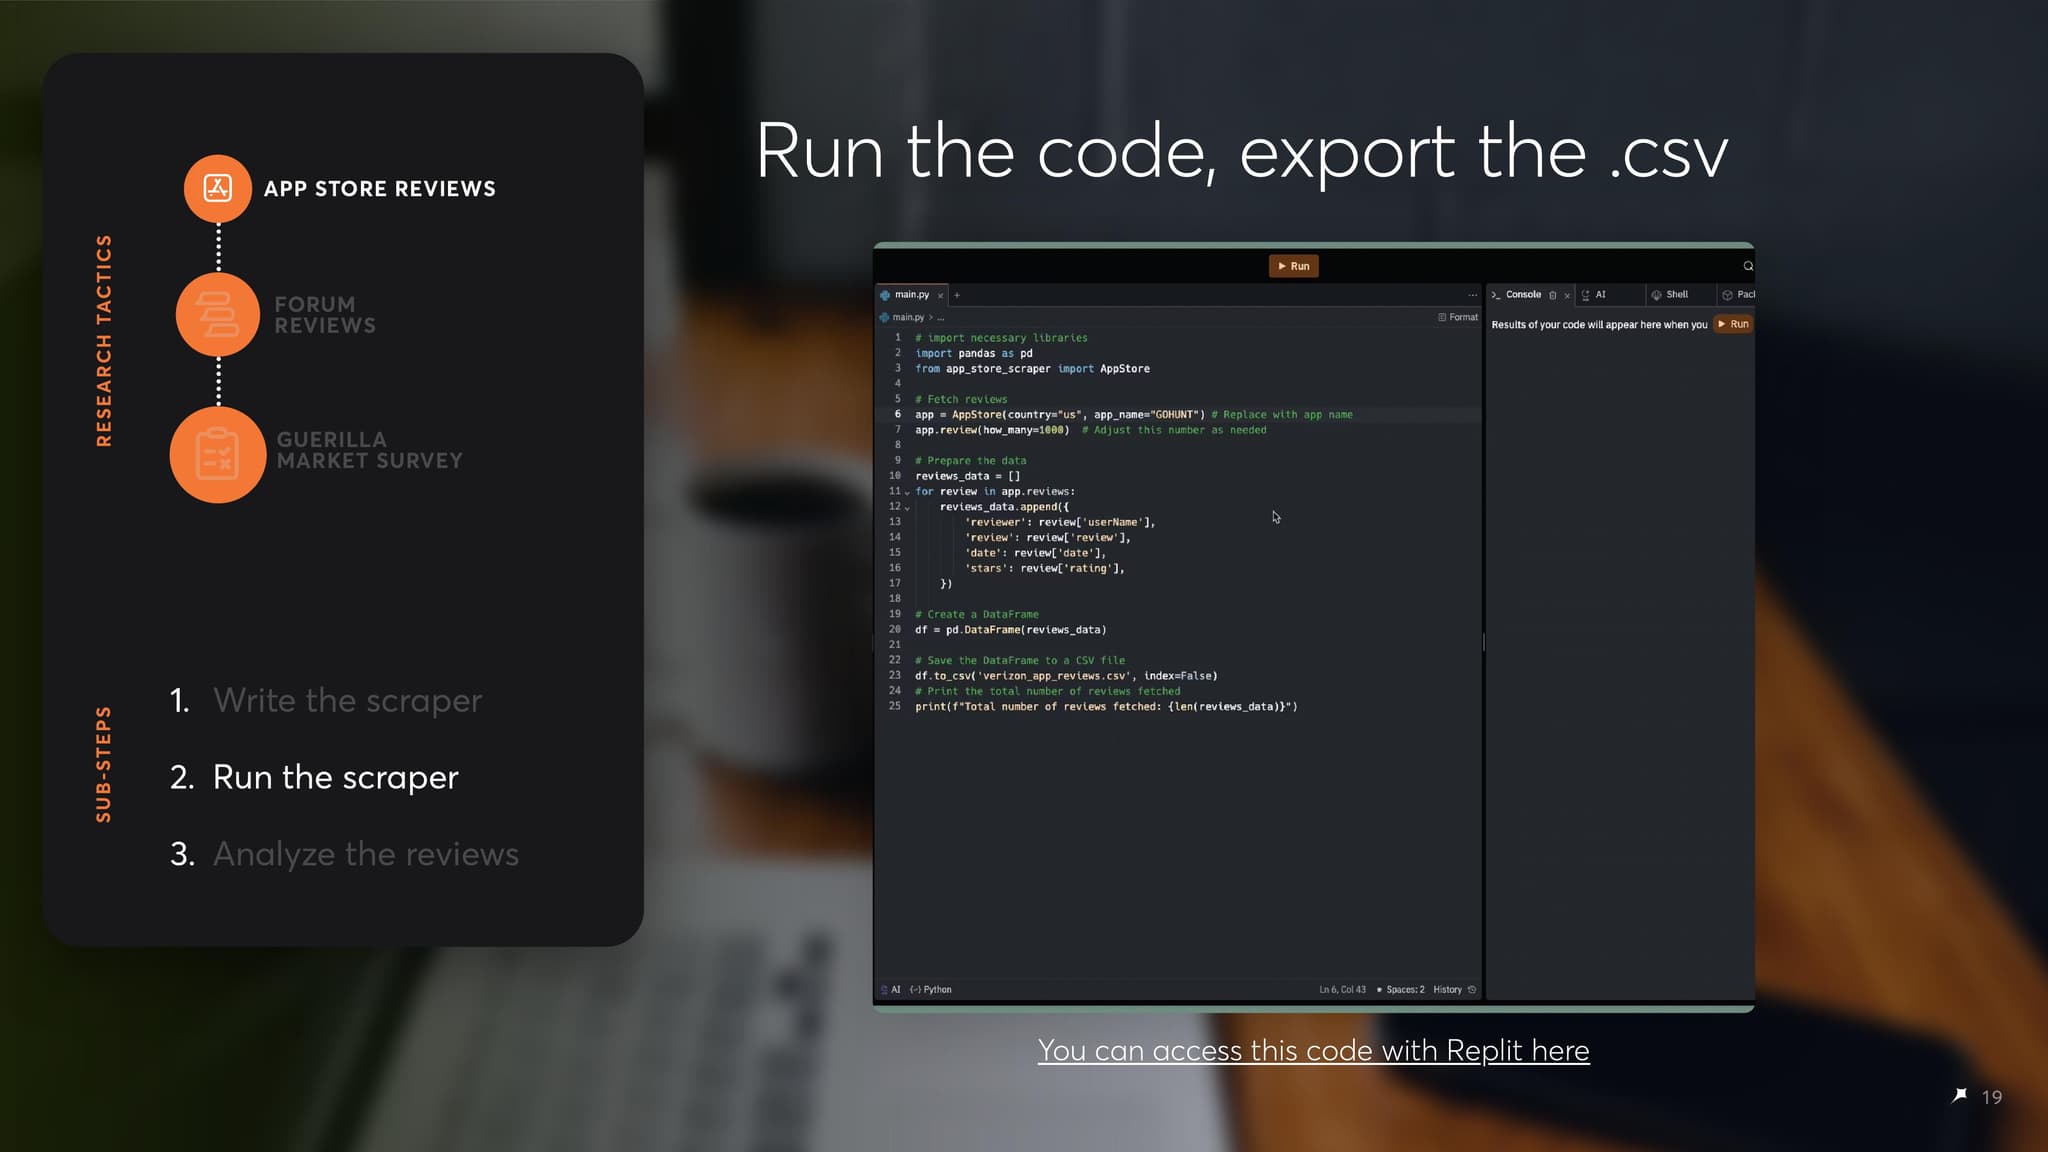Click the 'GUERILLA MARKET SURVEY' label
This screenshot has height=1152, width=2048.
point(370,450)
